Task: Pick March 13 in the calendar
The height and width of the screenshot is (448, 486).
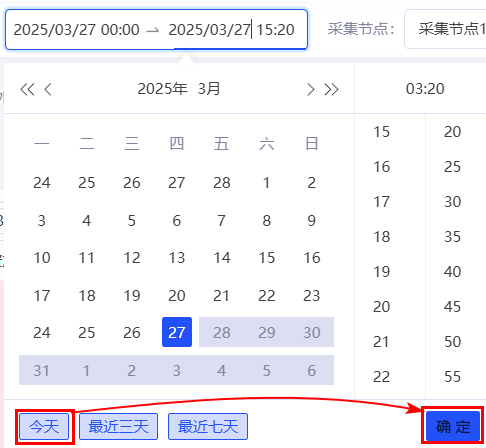Action: click(177, 258)
